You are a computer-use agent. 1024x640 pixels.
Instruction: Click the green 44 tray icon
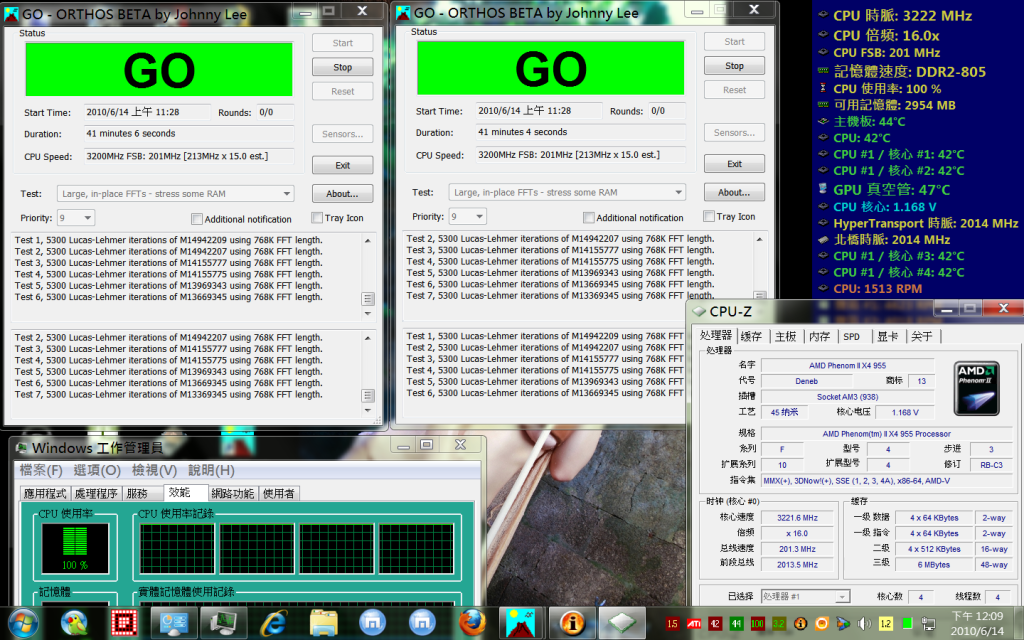tap(736, 624)
